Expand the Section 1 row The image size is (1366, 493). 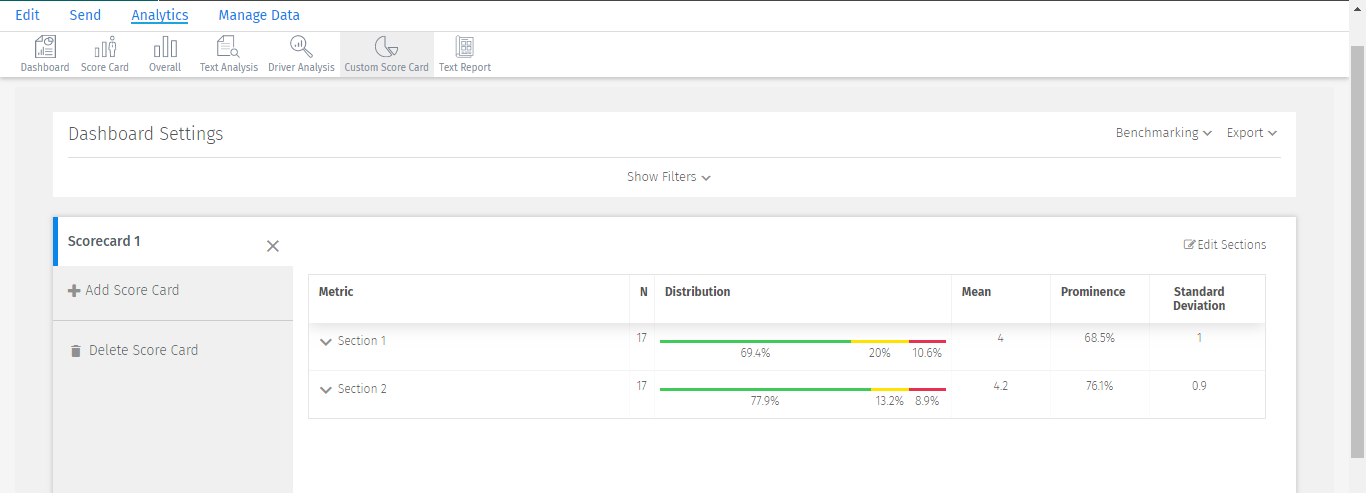click(325, 341)
